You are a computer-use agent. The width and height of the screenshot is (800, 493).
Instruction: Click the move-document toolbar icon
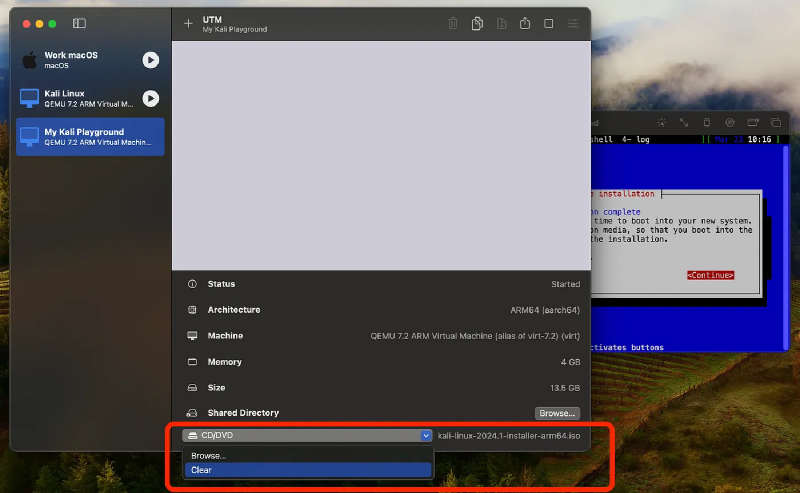tap(501, 24)
